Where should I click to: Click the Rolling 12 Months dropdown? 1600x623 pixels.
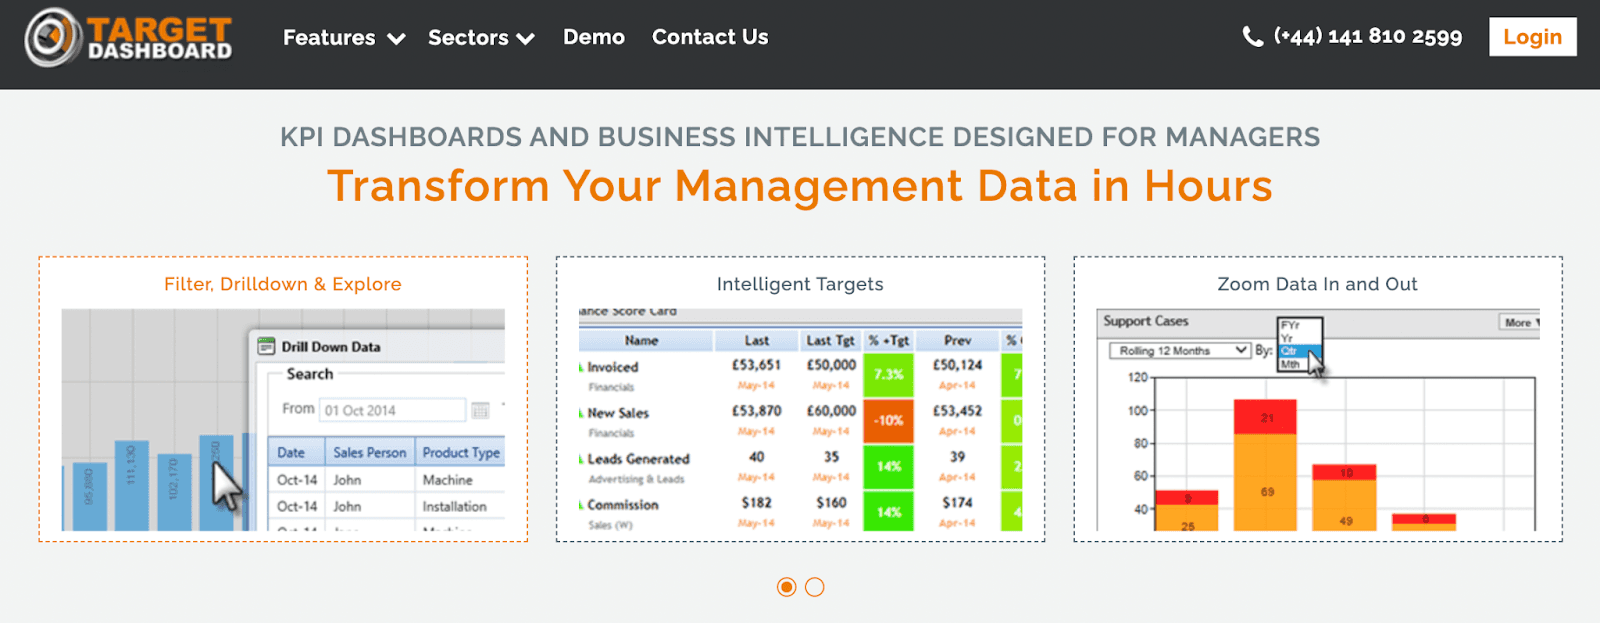pyautogui.click(x=1179, y=351)
